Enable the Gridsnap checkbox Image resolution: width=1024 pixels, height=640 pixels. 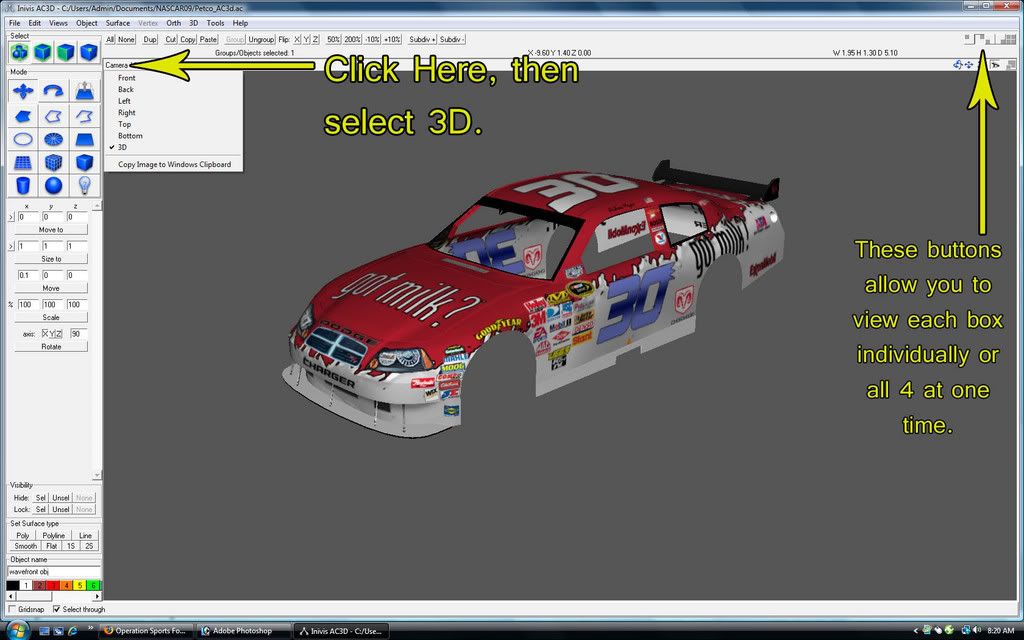pyautogui.click(x=12, y=609)
